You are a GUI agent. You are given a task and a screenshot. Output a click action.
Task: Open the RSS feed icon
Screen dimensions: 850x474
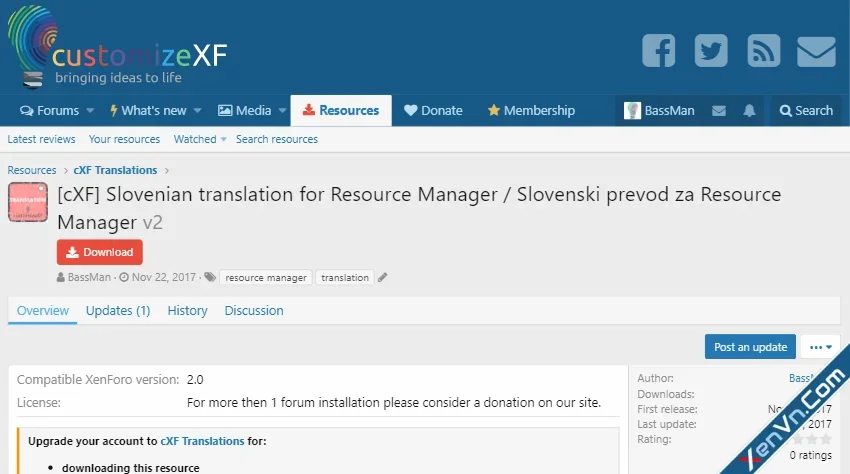coord(763,51)
